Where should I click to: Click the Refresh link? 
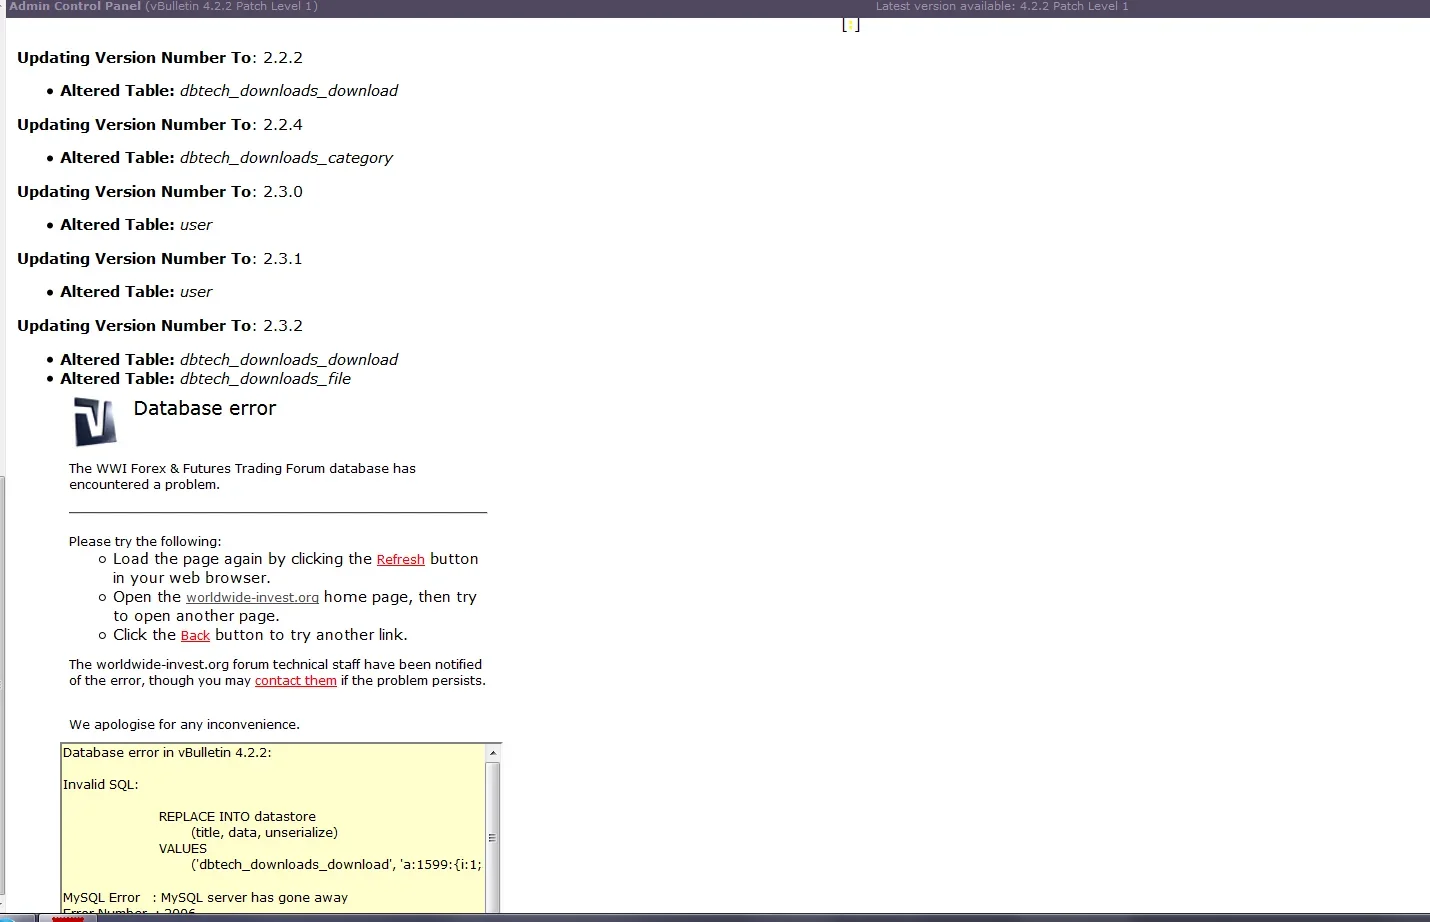pyautogui.click(x=400, y=560)
